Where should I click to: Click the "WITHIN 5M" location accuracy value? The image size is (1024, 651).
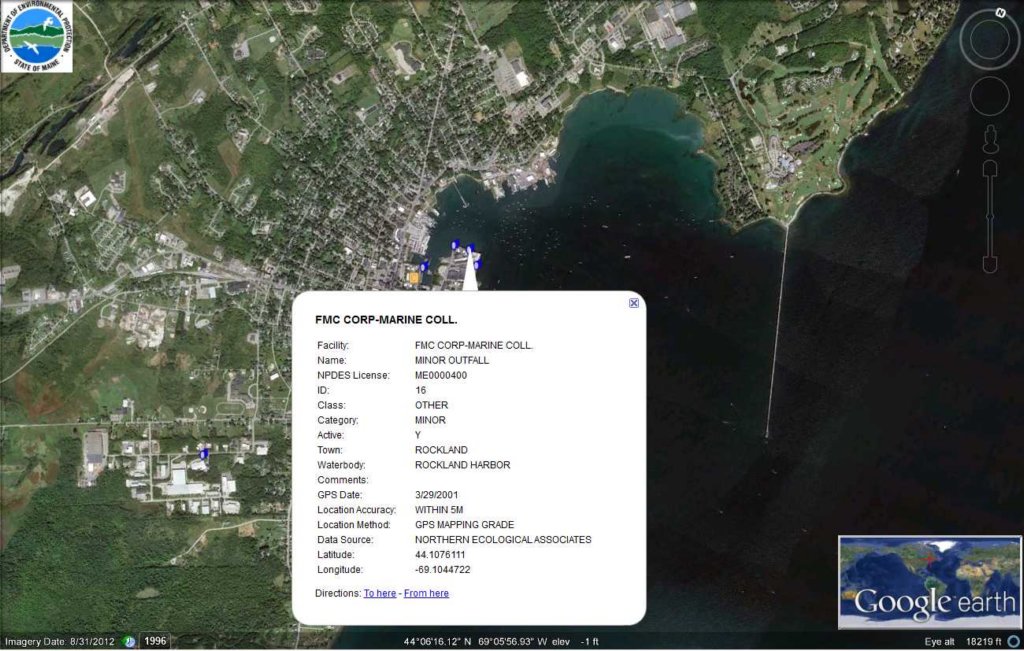439,510
